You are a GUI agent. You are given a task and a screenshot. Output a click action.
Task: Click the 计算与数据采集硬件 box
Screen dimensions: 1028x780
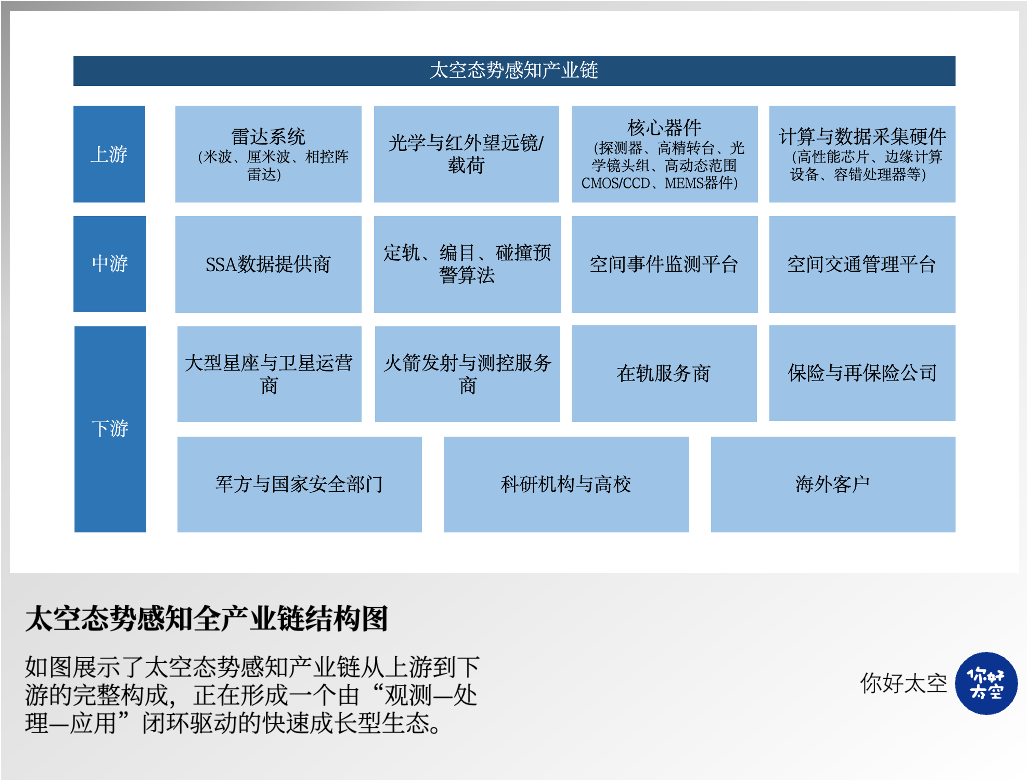coord(861,154)
